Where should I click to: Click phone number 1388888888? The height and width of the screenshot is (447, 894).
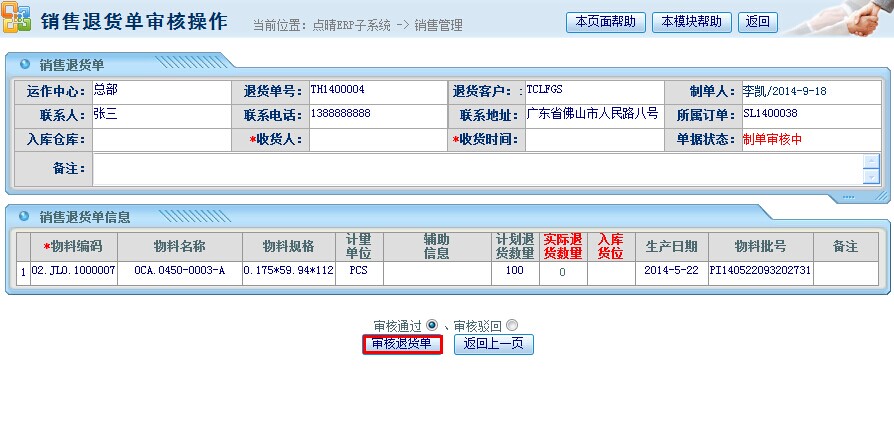[340, 113]
